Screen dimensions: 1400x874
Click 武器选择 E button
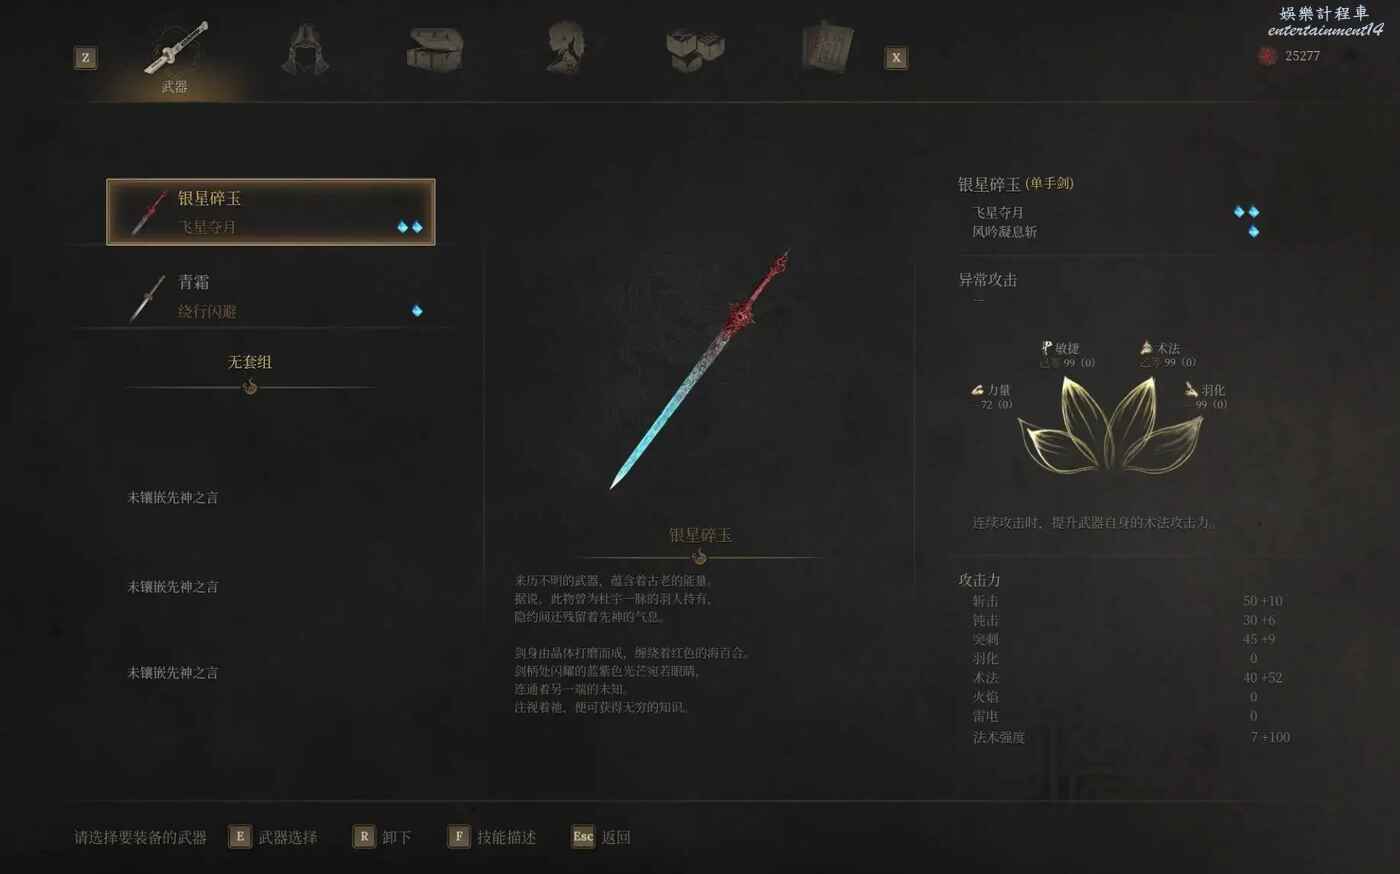coord(273,837)
